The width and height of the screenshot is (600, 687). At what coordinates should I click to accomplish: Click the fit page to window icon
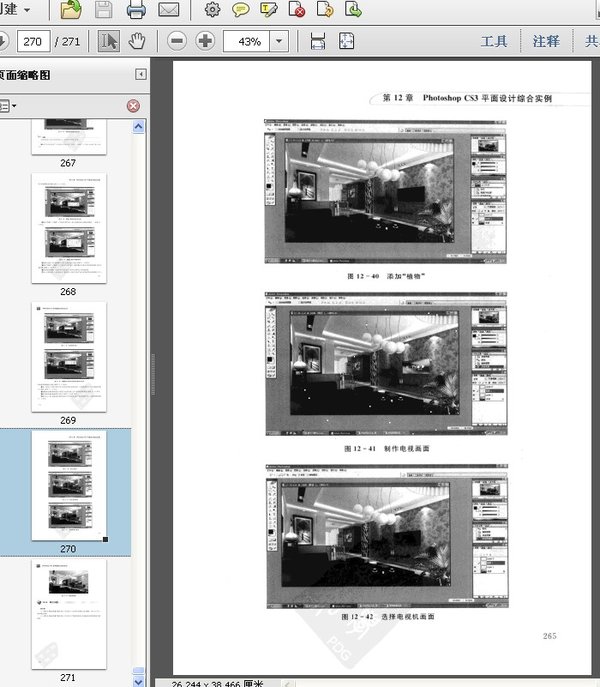click(346, 41)
